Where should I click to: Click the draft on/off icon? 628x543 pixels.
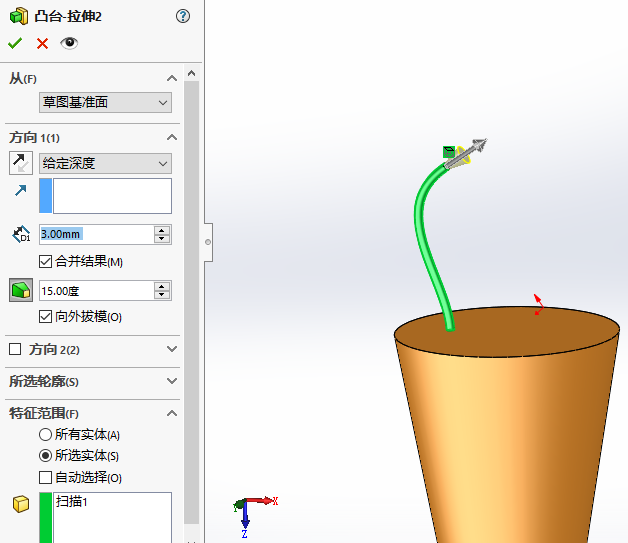point(21,290)
